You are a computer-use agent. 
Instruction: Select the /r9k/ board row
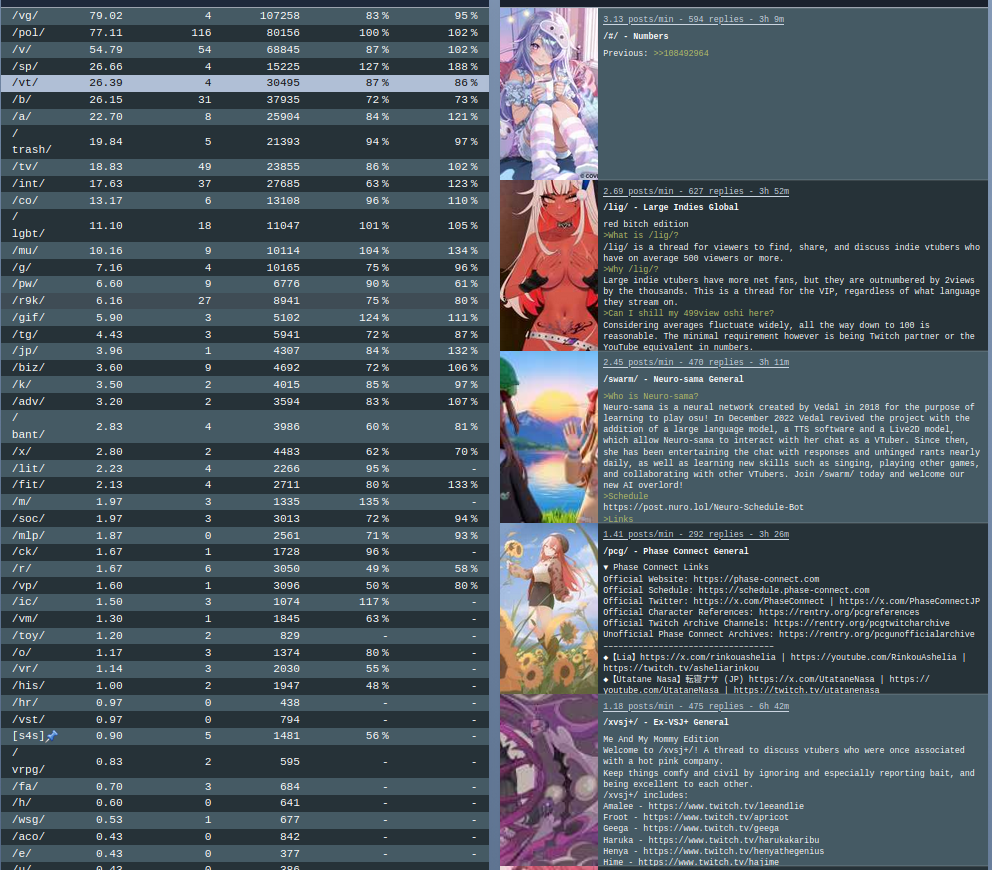[245, 301]
